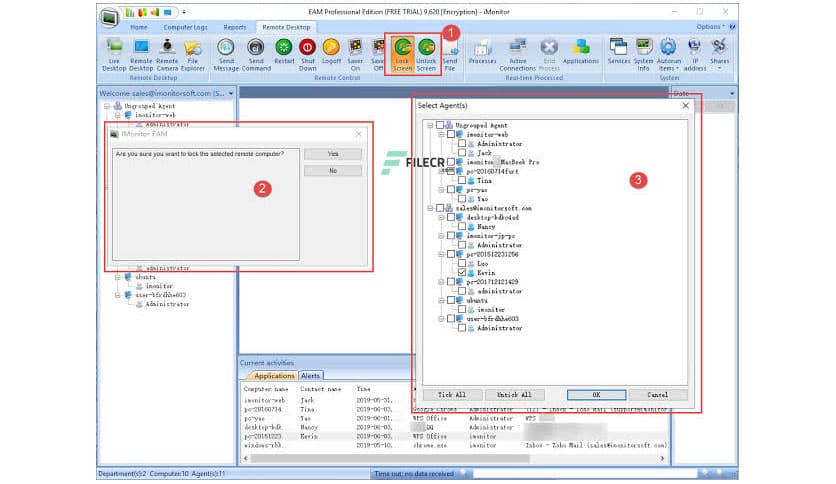This screenshot has height=484, width=836.
Task: Click the help icon next to Options
Action: point(733,27)
